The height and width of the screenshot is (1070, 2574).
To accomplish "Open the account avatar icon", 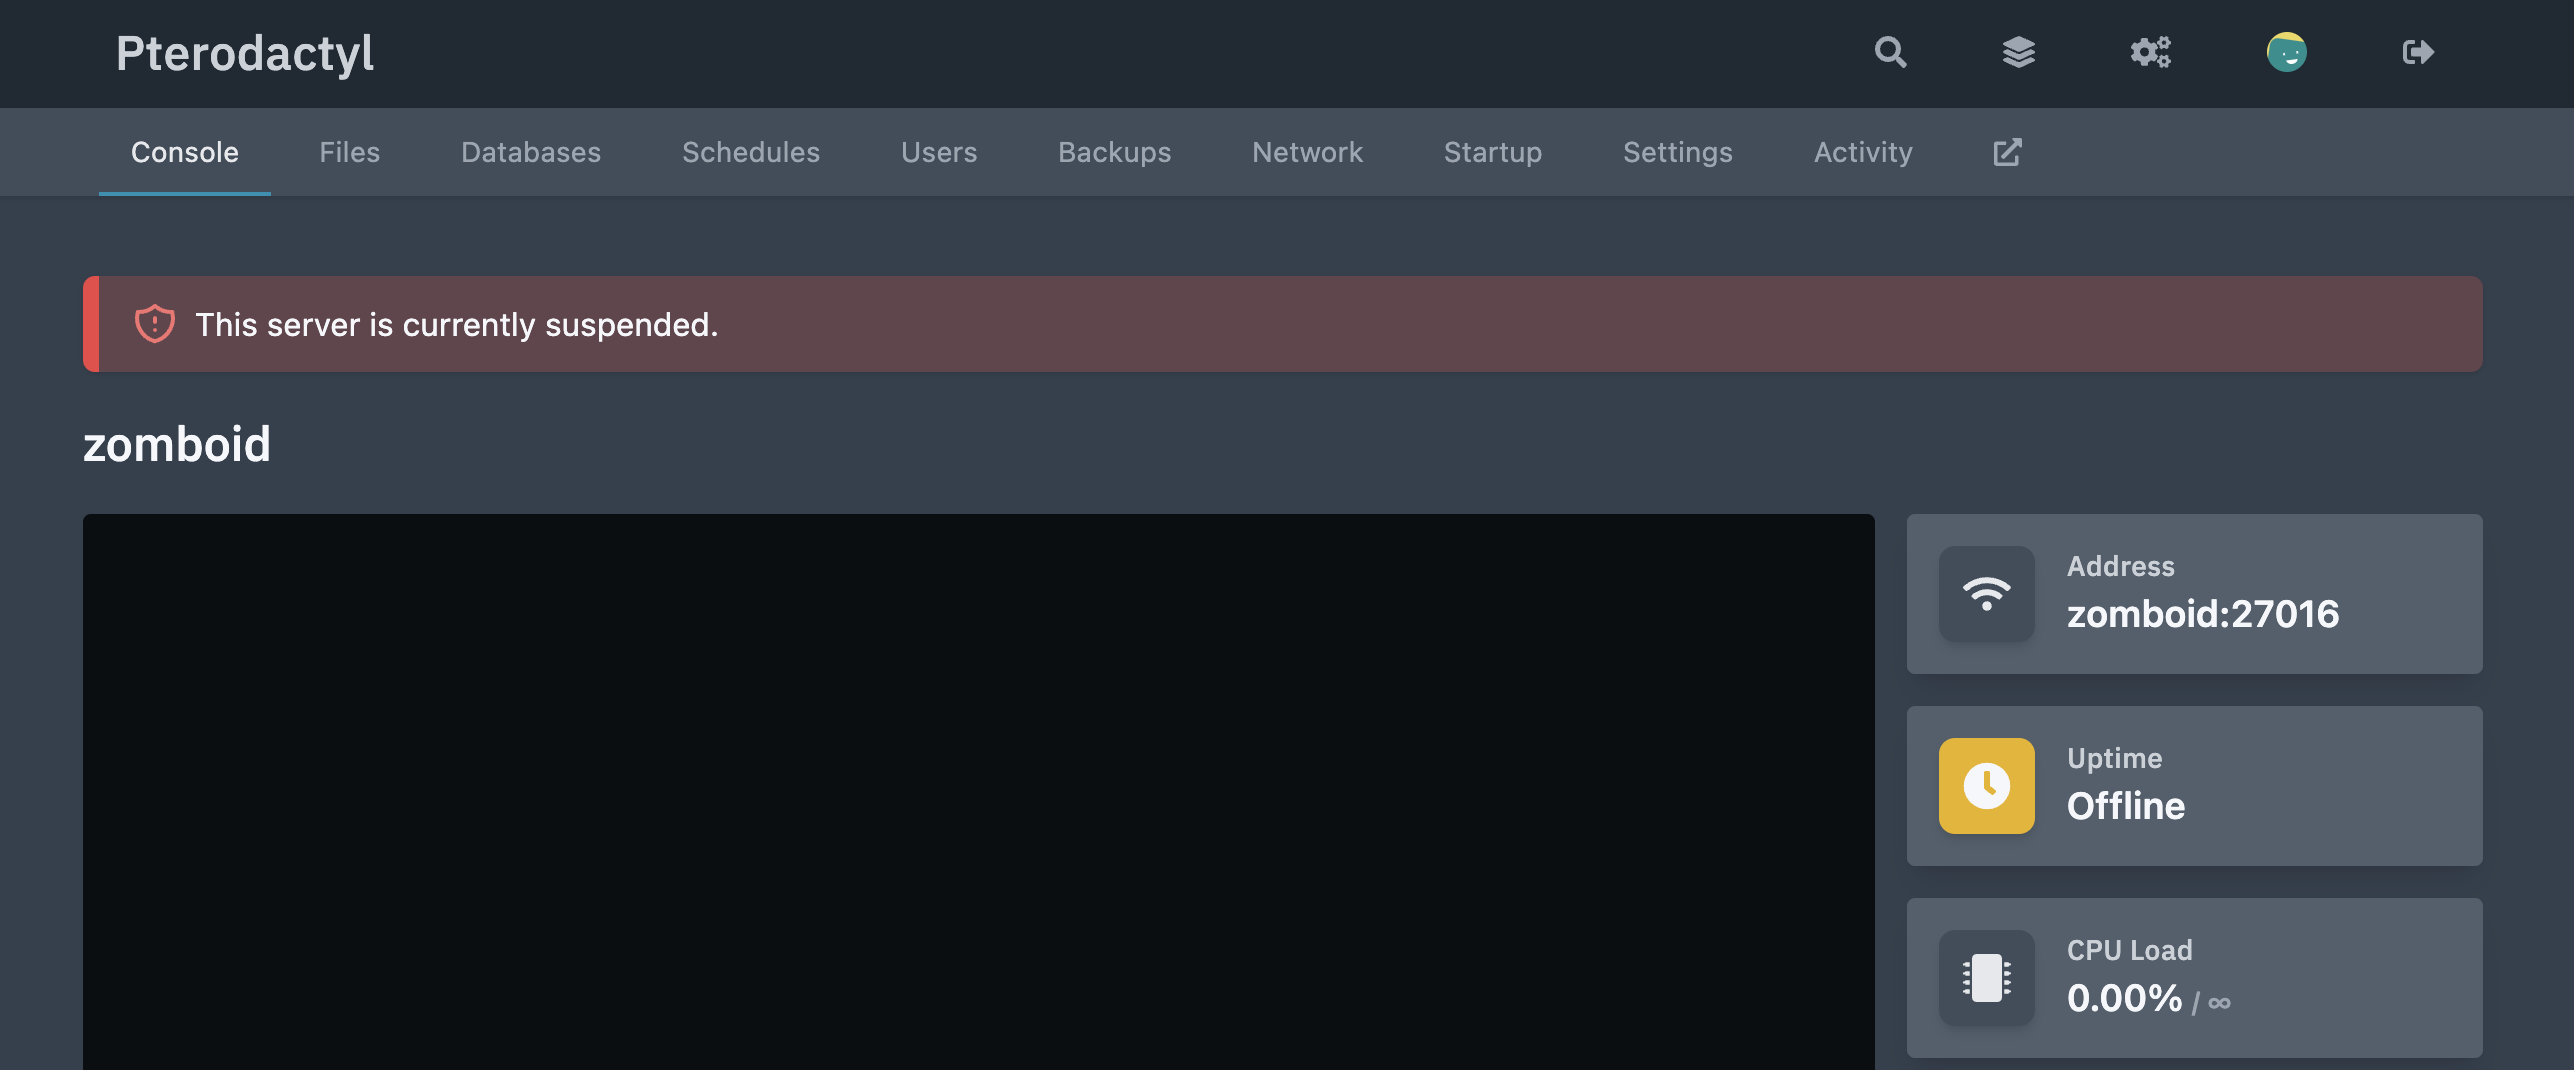I will pyautogui.click(x=2286, y=52).
